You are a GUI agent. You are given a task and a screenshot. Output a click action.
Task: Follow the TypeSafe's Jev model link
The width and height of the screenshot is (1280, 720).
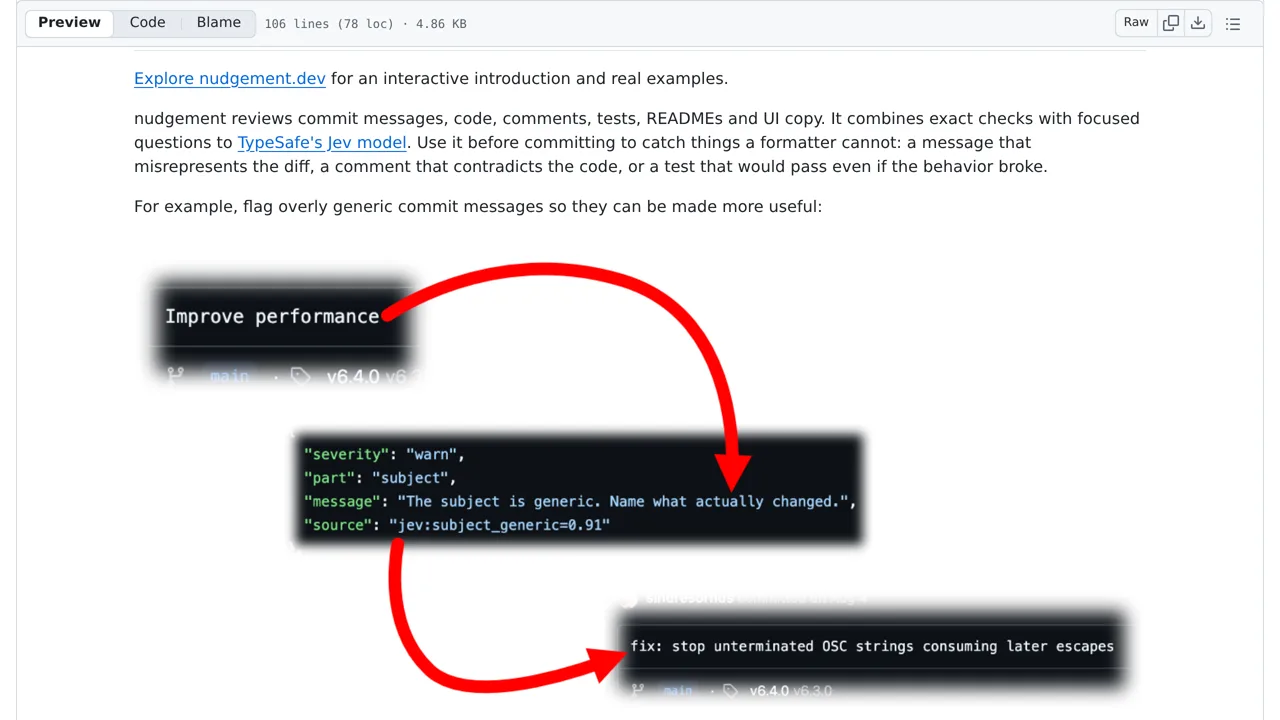pos(322,143)
